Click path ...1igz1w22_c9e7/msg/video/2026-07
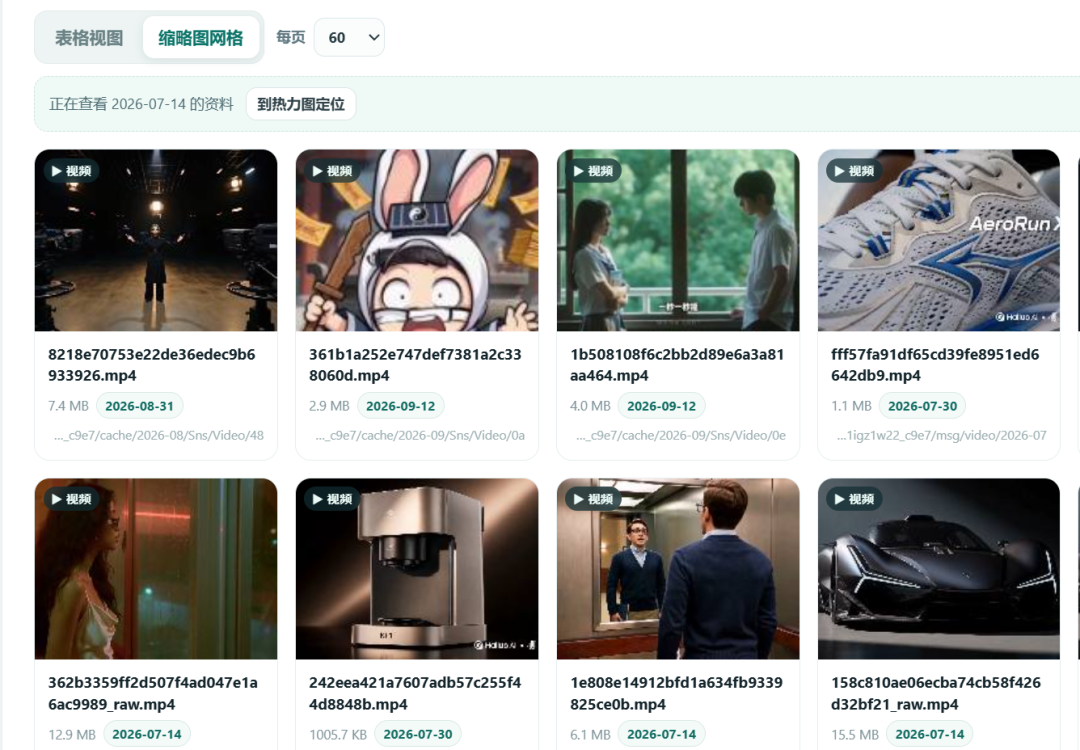This screenshot has height=750, width=1080. pyautogui.click(x=942, y=435)
